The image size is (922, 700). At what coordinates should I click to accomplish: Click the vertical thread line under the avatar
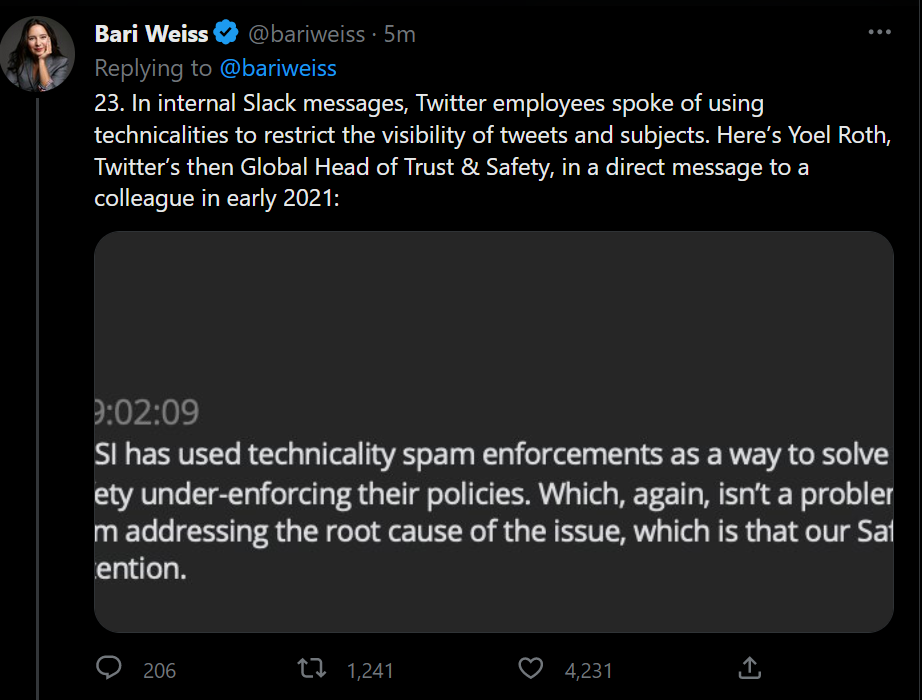[38, 400]
